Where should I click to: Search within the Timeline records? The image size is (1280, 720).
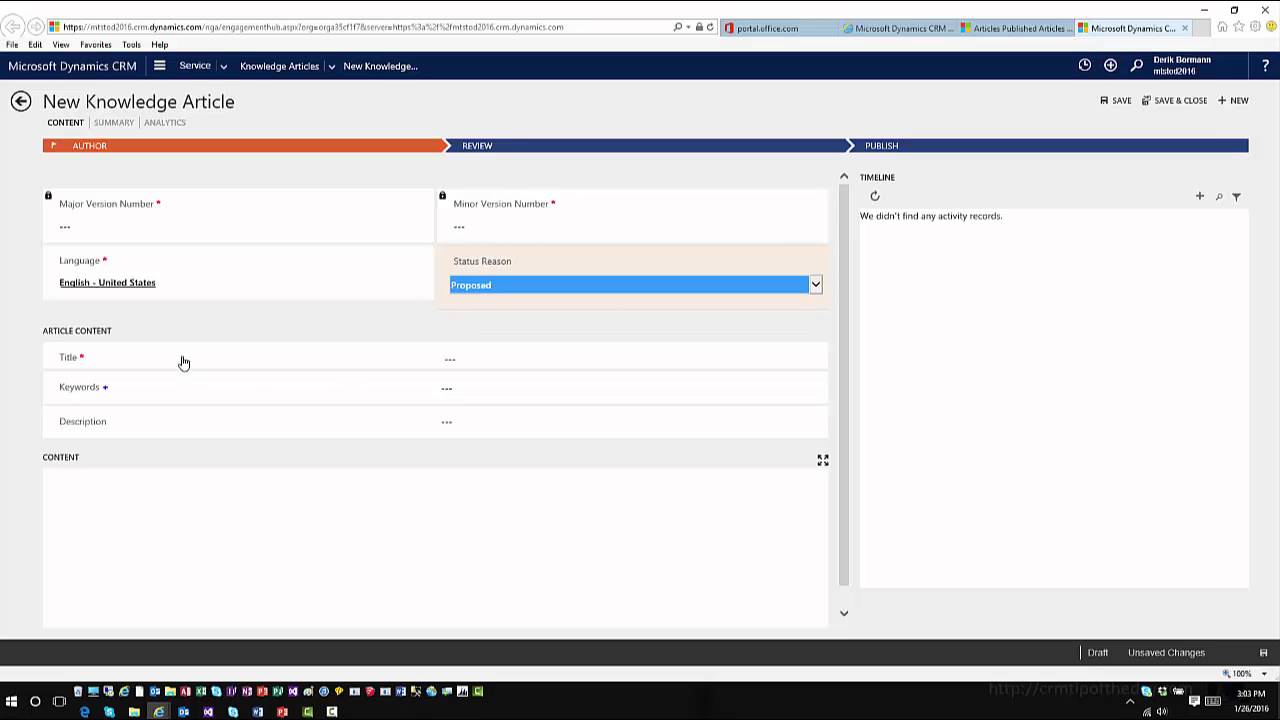[x=1219, y=197]
